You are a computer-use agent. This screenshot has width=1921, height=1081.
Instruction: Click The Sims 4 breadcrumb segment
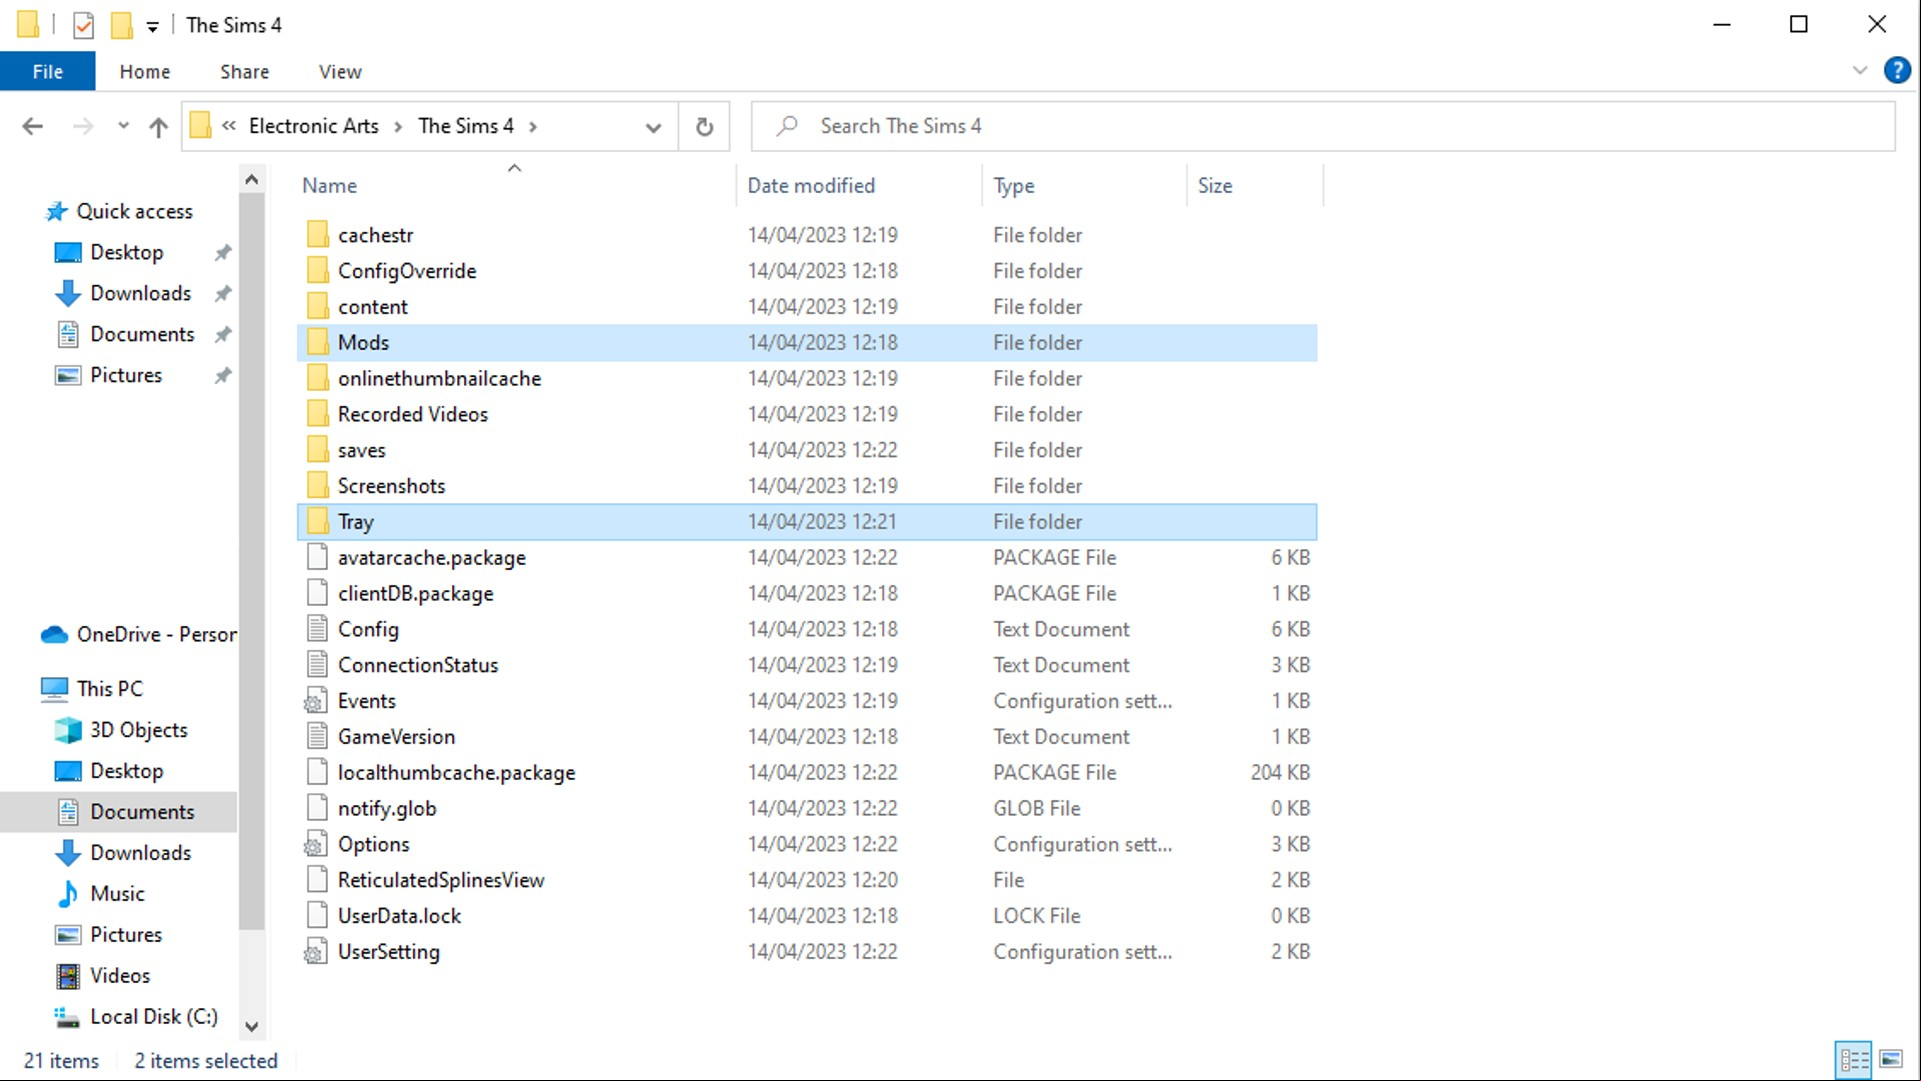(x=466, y=126)
